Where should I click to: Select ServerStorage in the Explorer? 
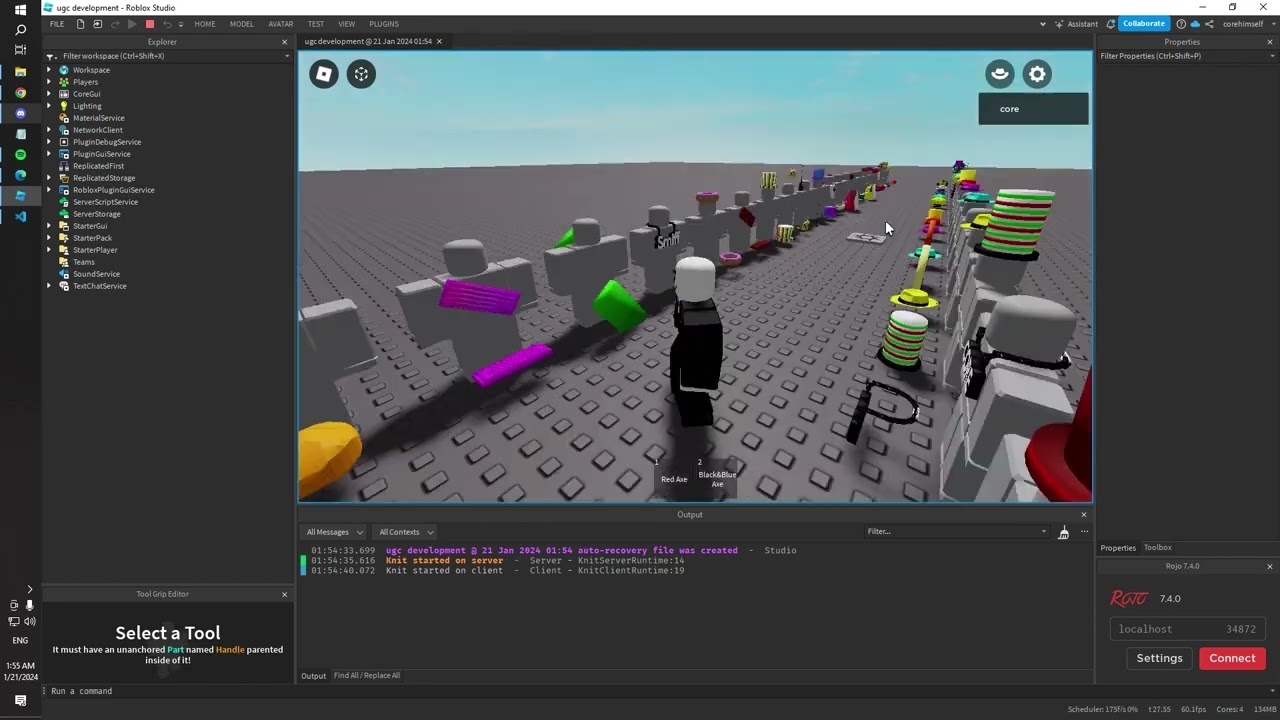pyautogui.click(x=96, y=214)
